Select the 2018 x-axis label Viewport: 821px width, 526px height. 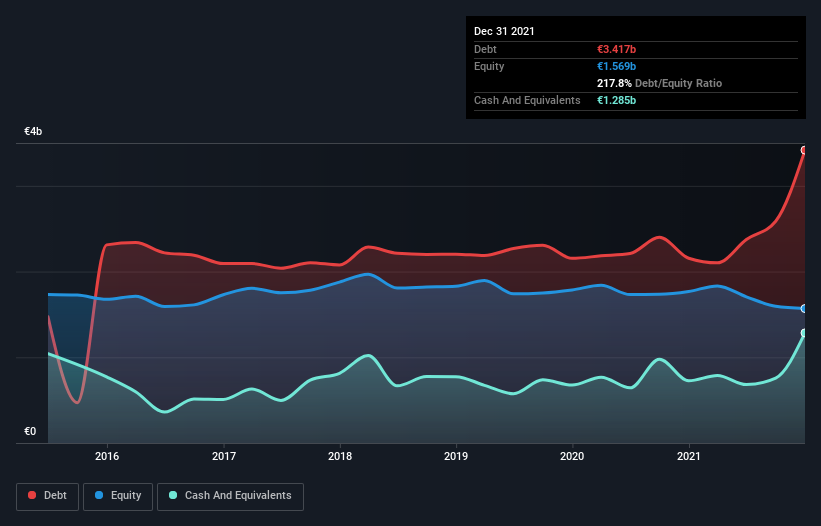pyautogui.click(x=340, y=456)
